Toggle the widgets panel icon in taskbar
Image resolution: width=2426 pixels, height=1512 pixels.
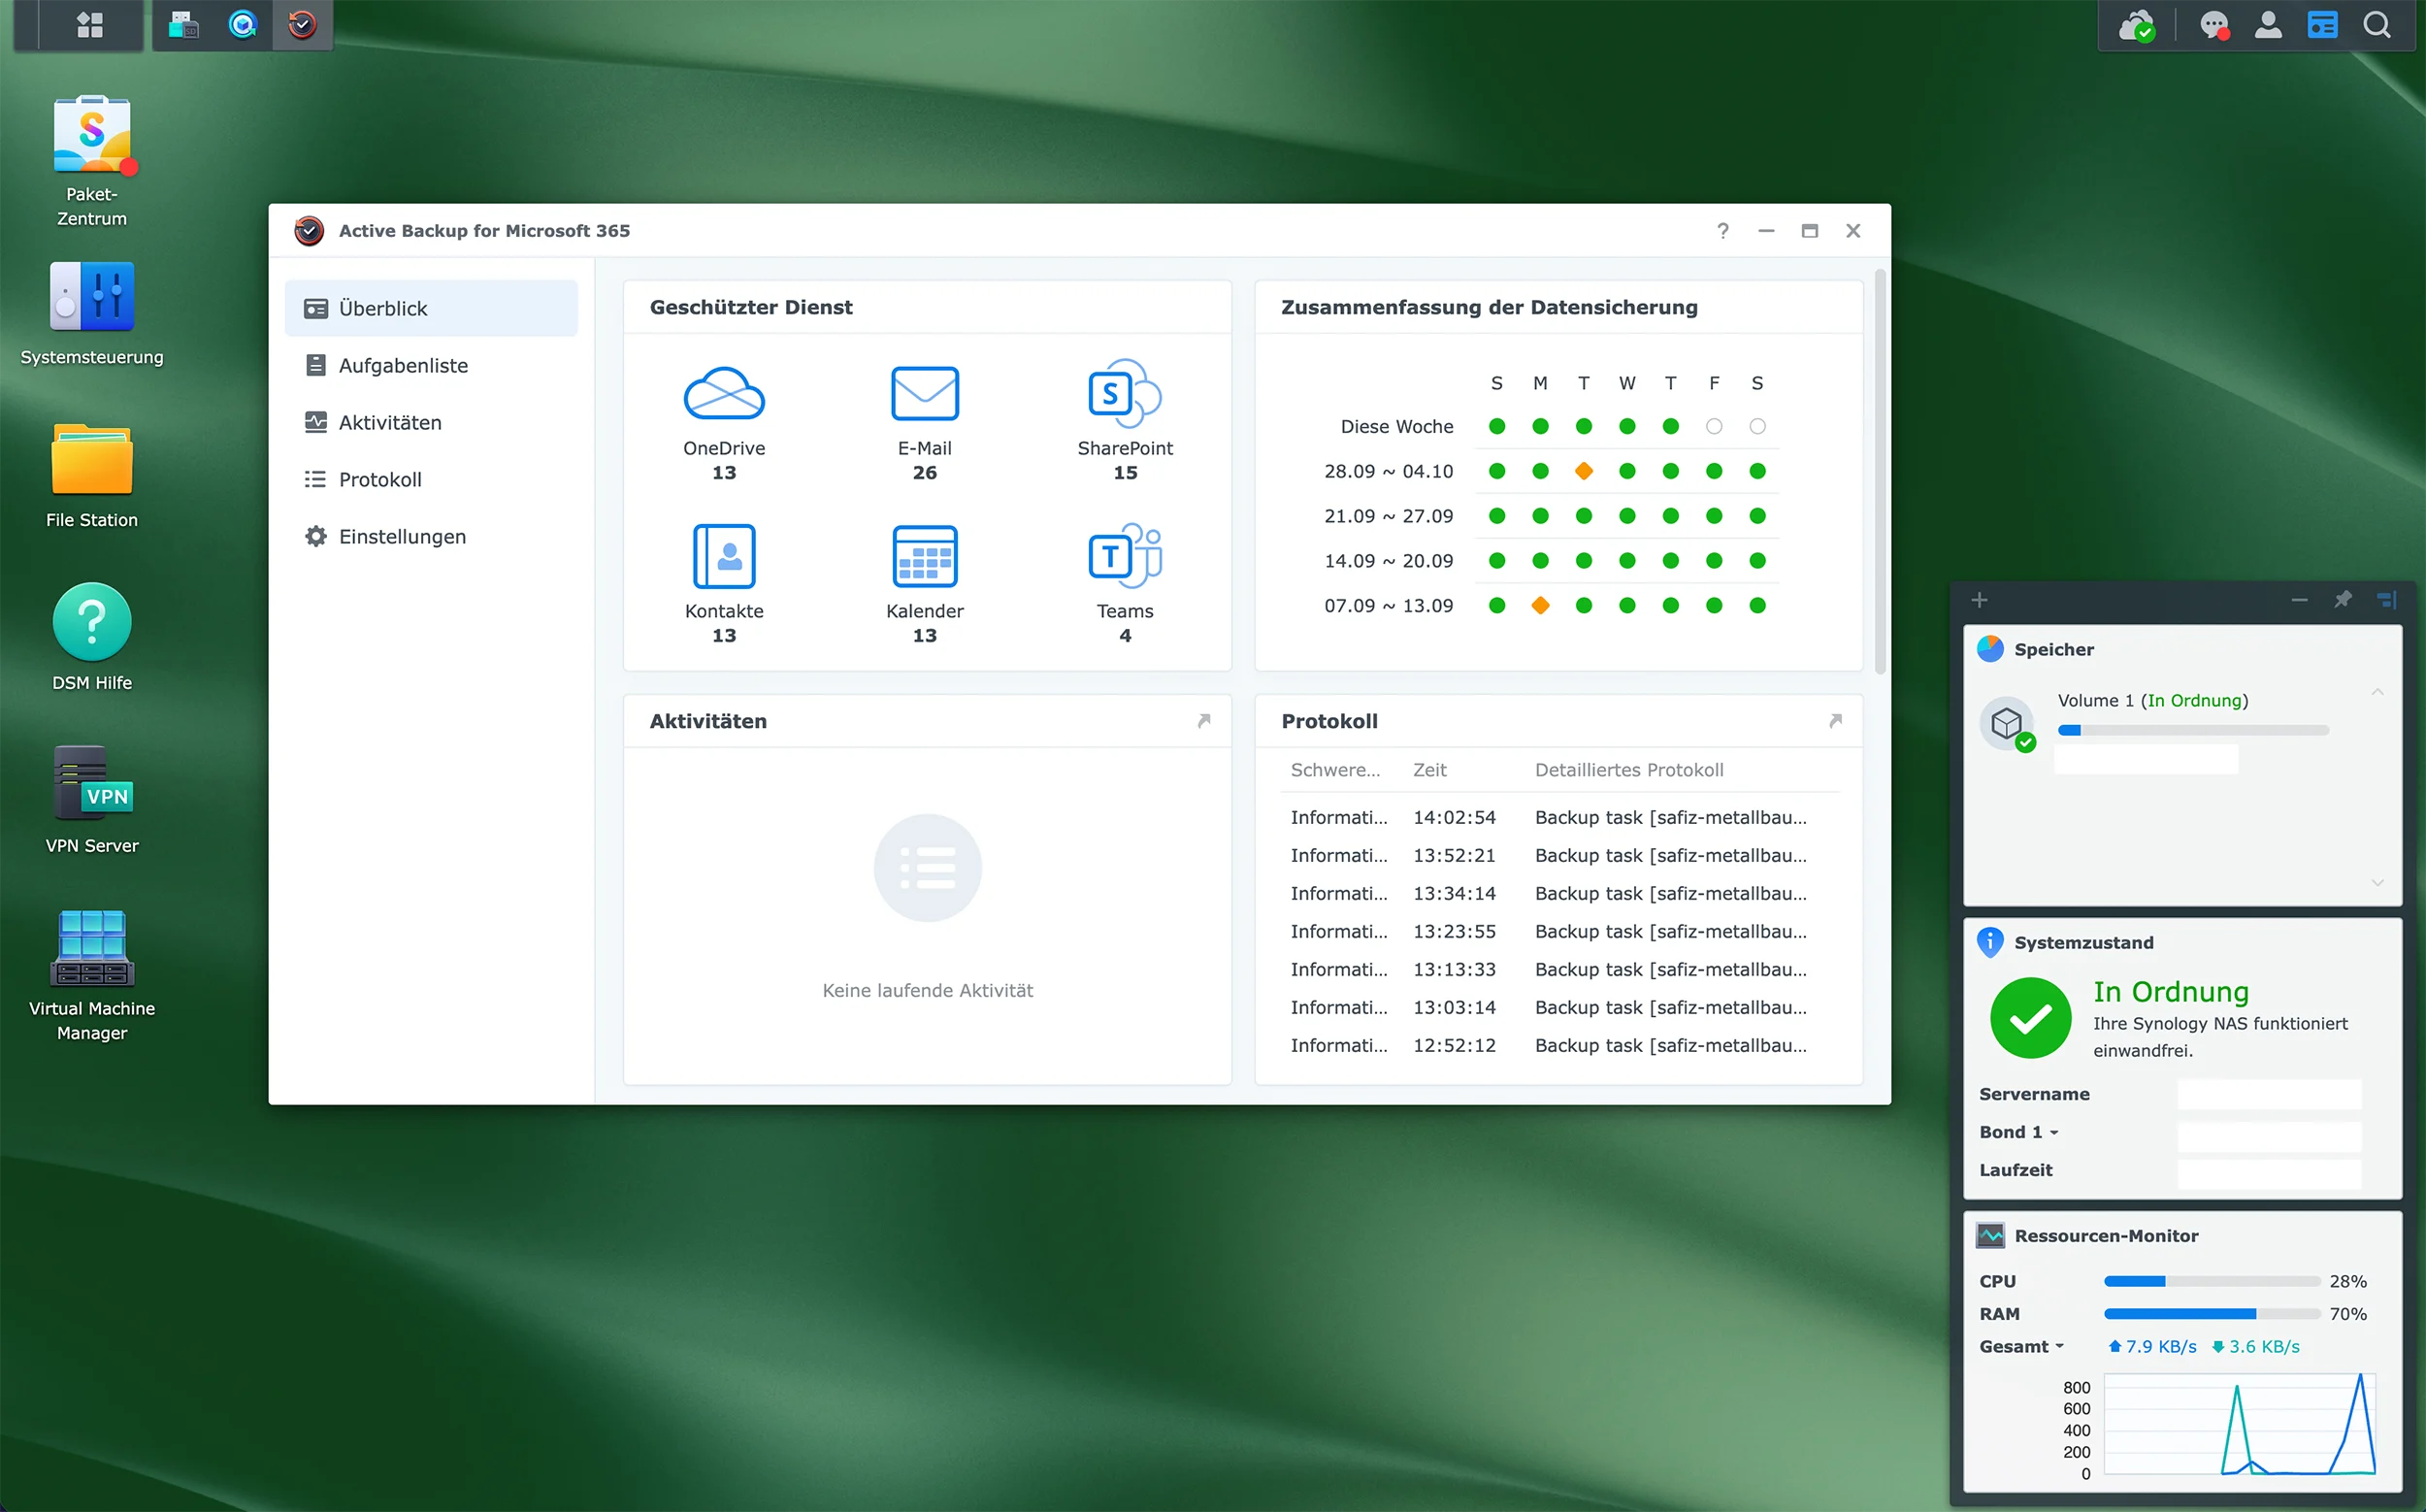(x=2322, y=25)
